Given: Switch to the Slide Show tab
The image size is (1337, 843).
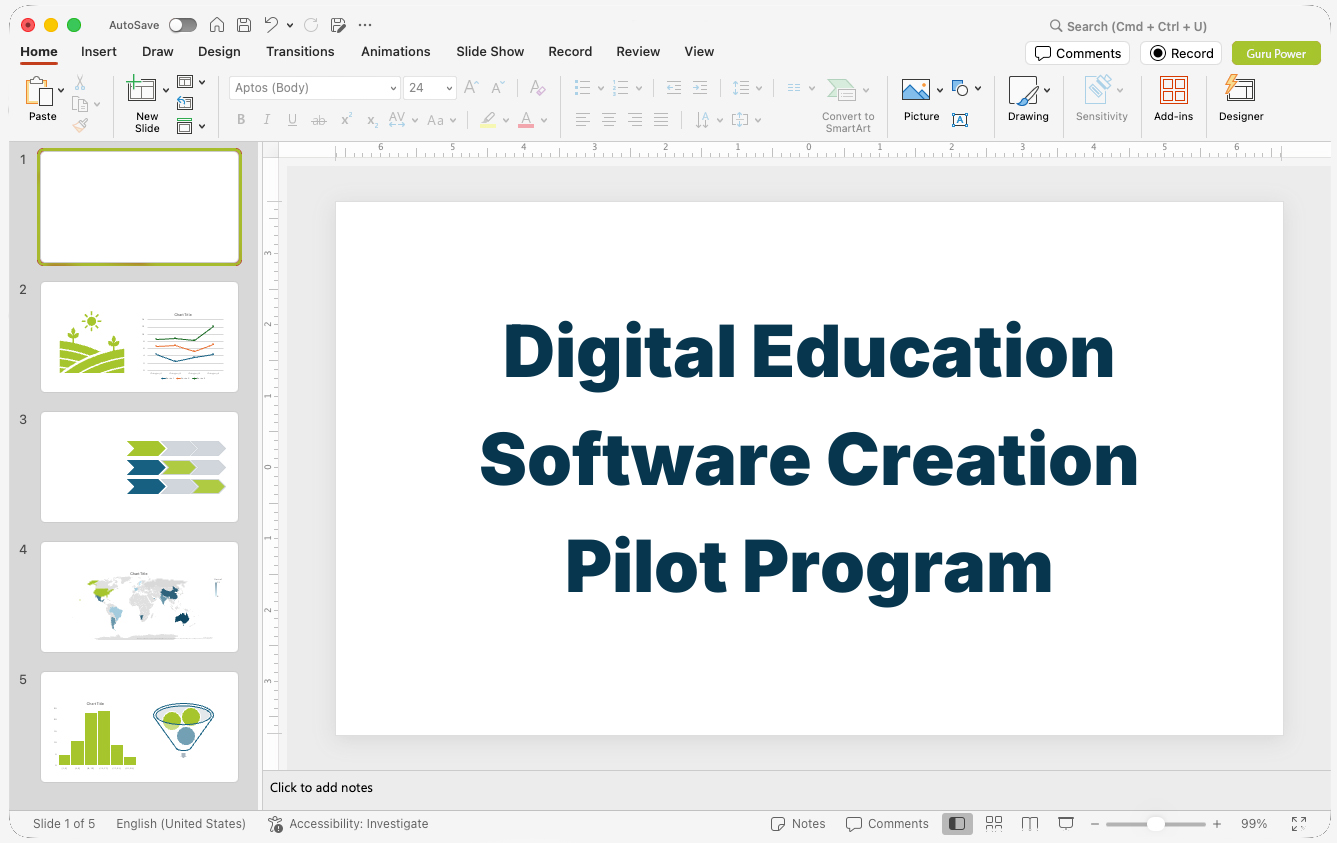Looking at the screenshot, I should click(x=490, y=51).
